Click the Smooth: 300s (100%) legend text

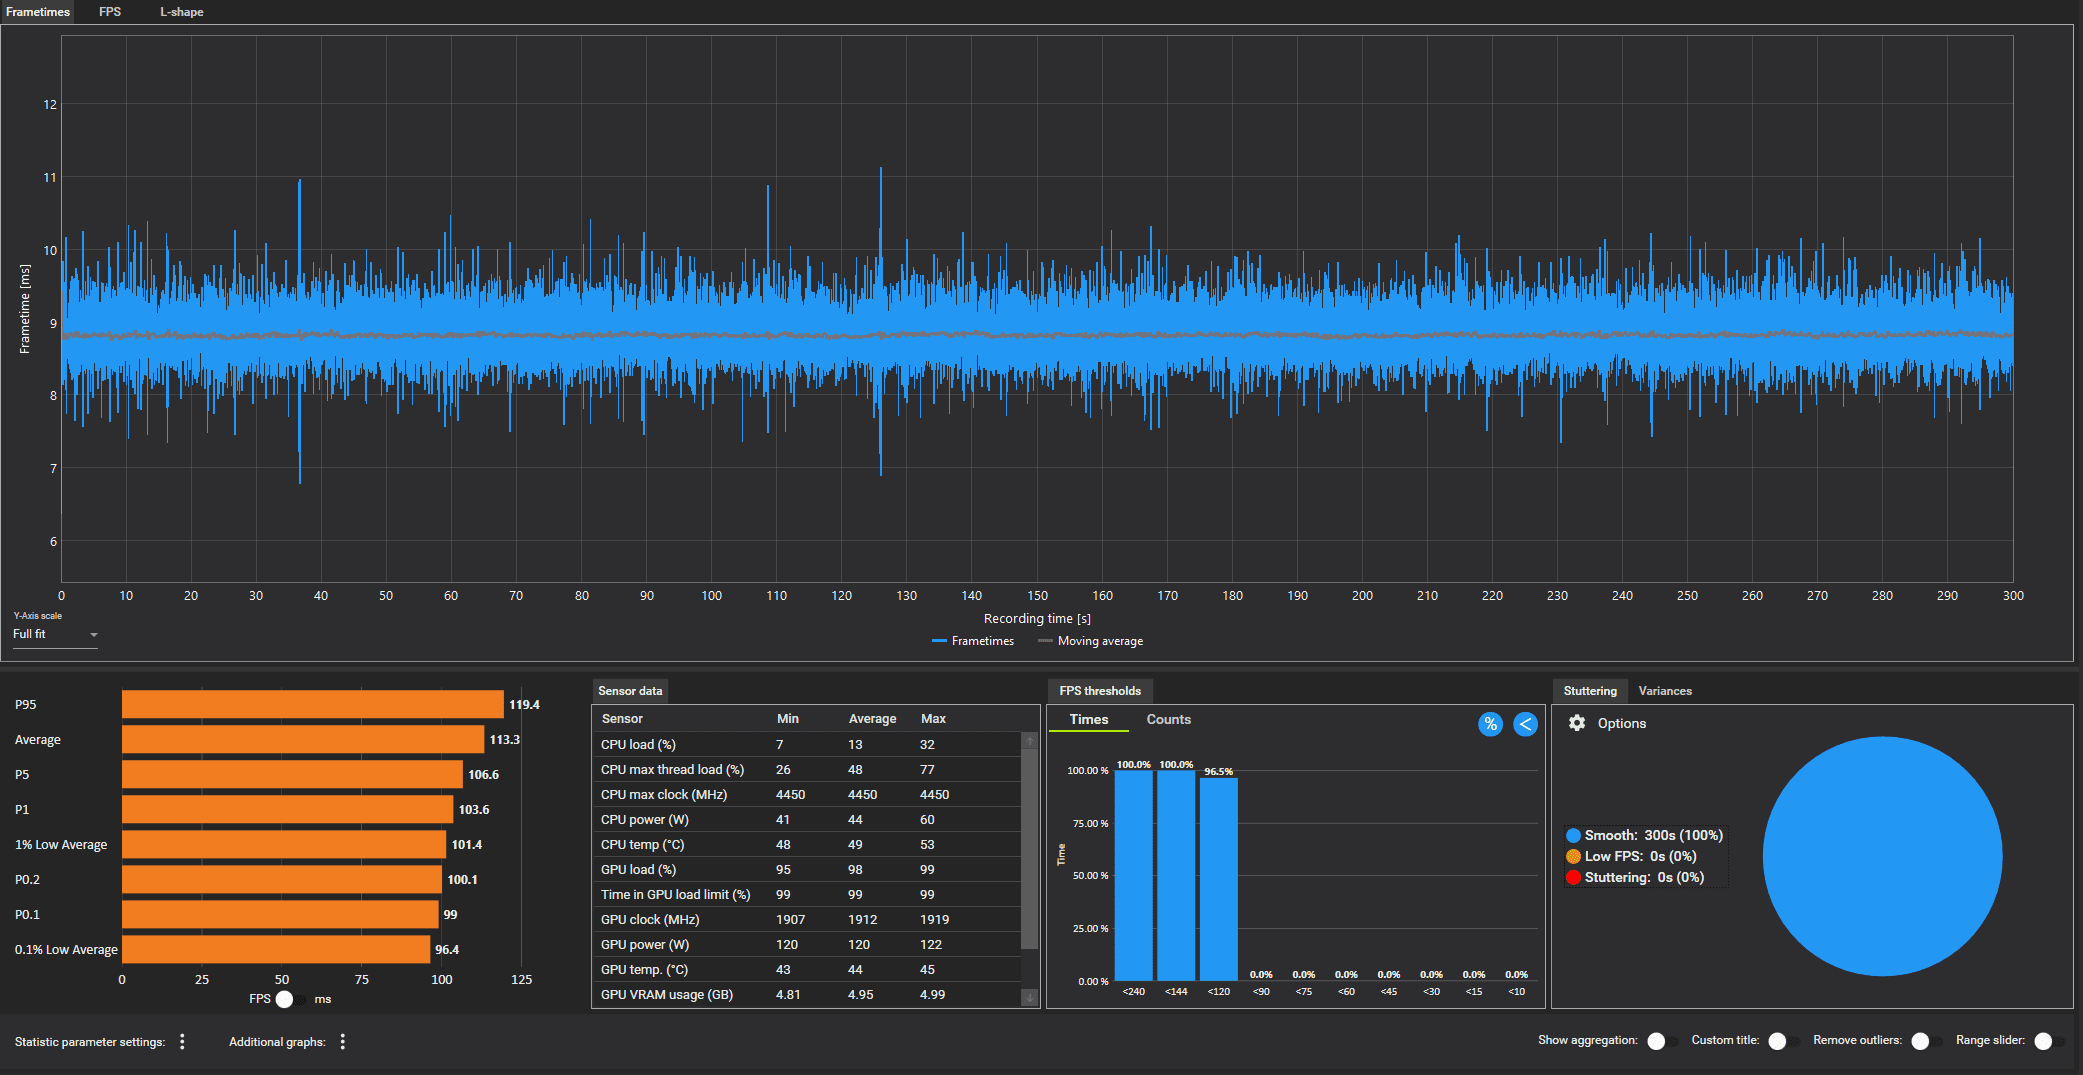click(x=1653, y=836)
